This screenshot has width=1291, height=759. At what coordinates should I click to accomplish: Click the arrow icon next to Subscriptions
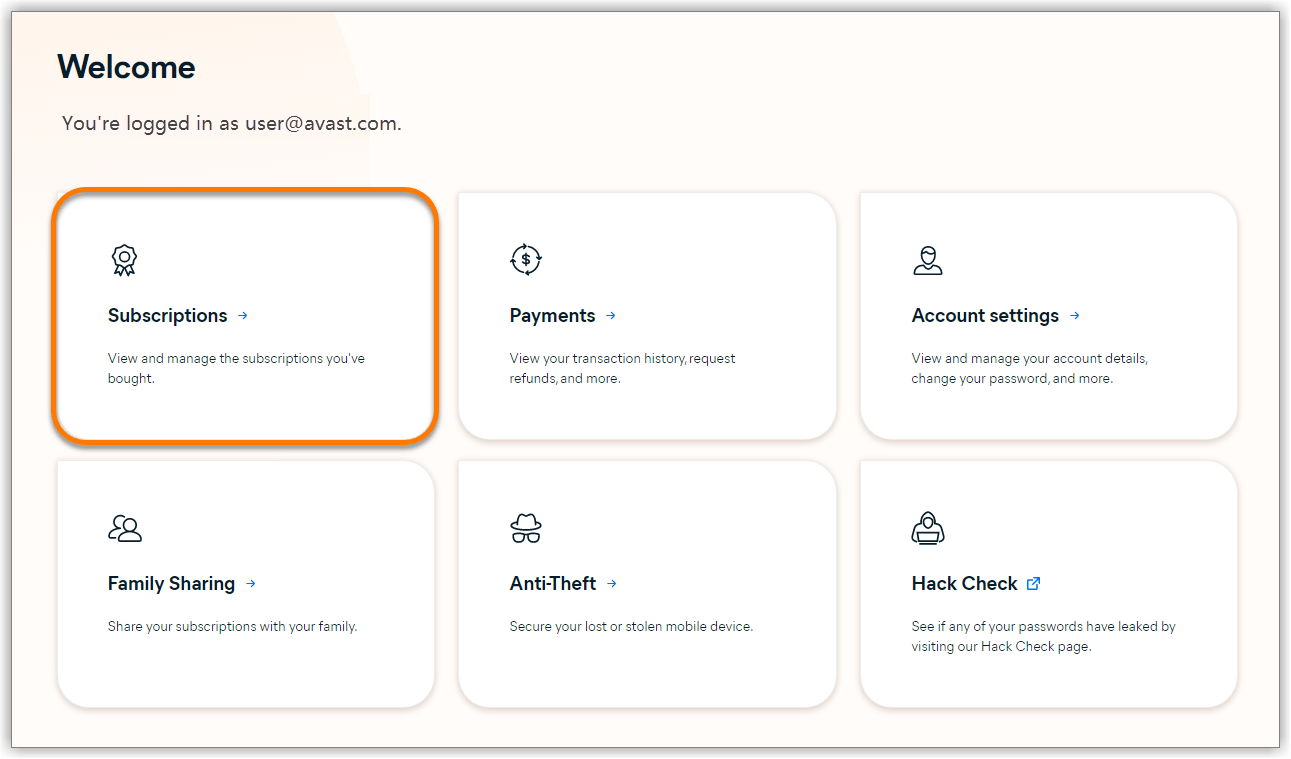243,315
